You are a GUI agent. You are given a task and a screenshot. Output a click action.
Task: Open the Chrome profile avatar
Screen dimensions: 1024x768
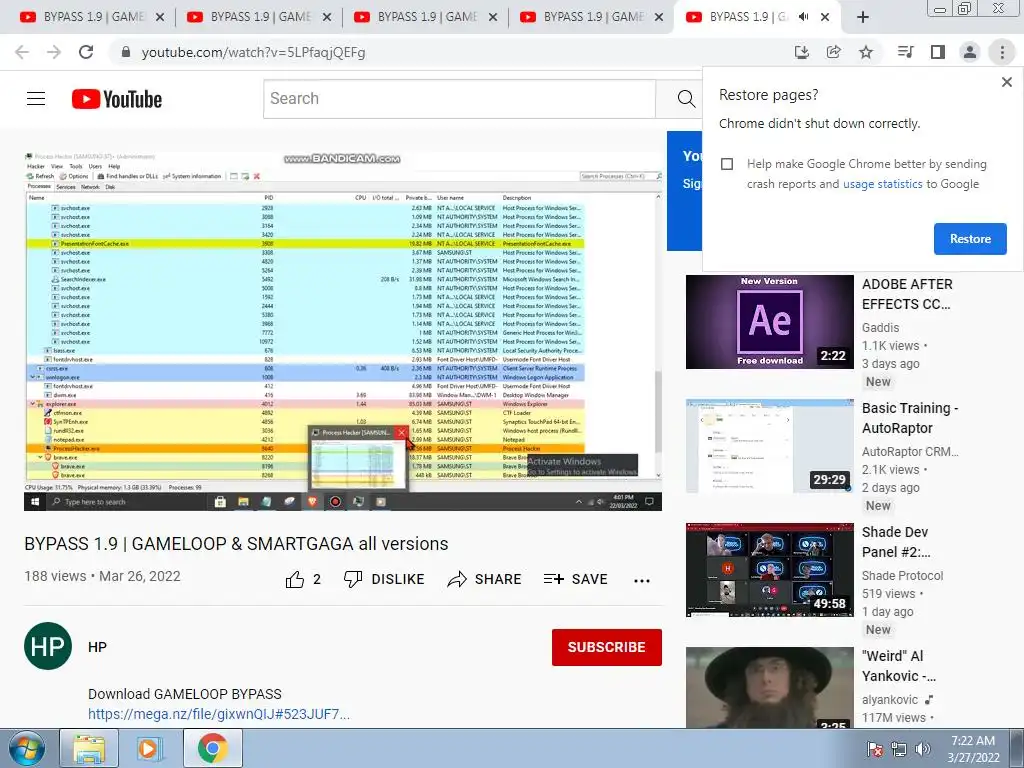click(x=970, y=52)
